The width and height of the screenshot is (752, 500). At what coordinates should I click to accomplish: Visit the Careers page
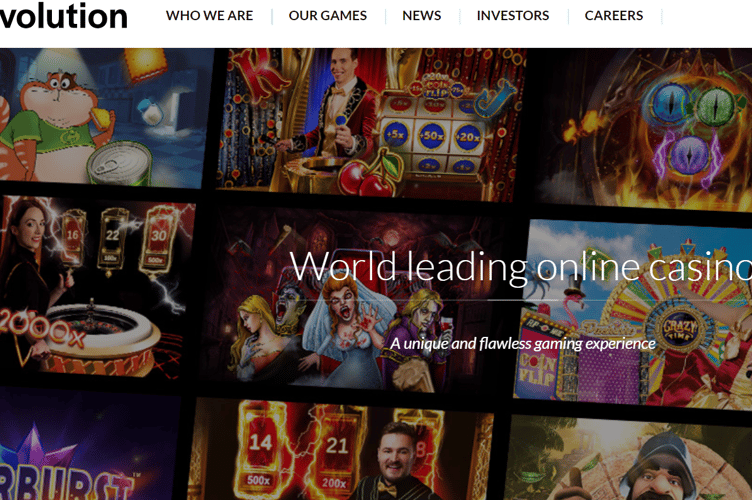[x=613, y=16]
